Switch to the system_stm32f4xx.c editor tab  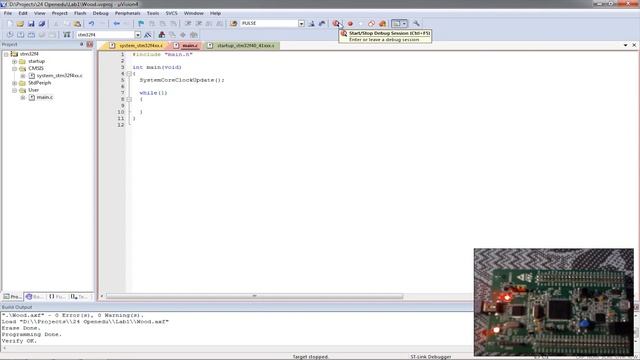point(137,46)
